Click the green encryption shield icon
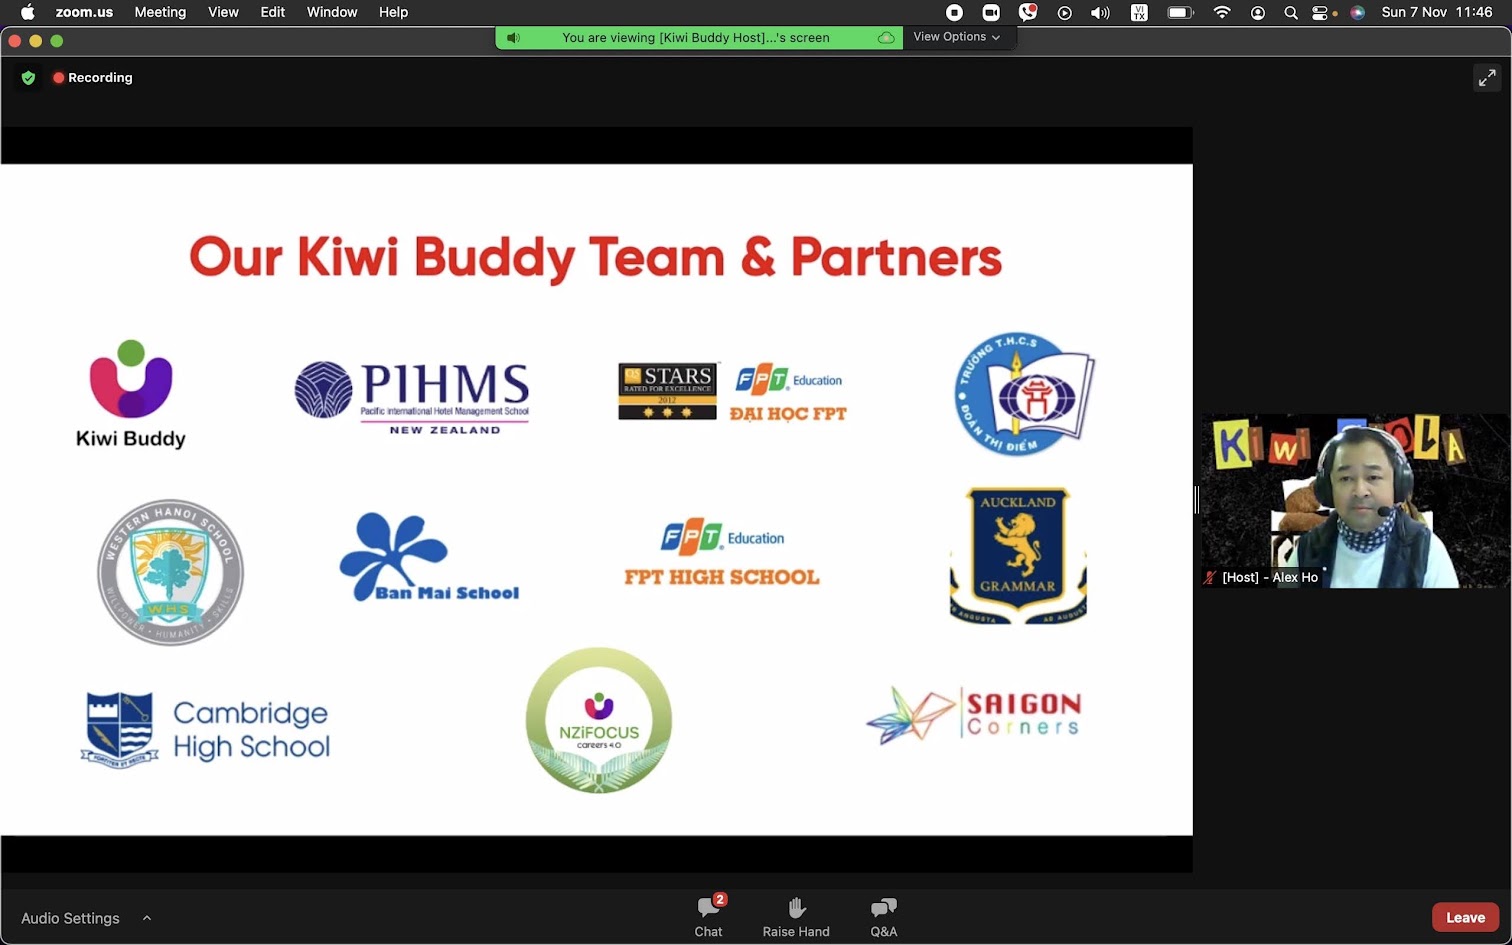The image size is (1512, 945). 28,78
